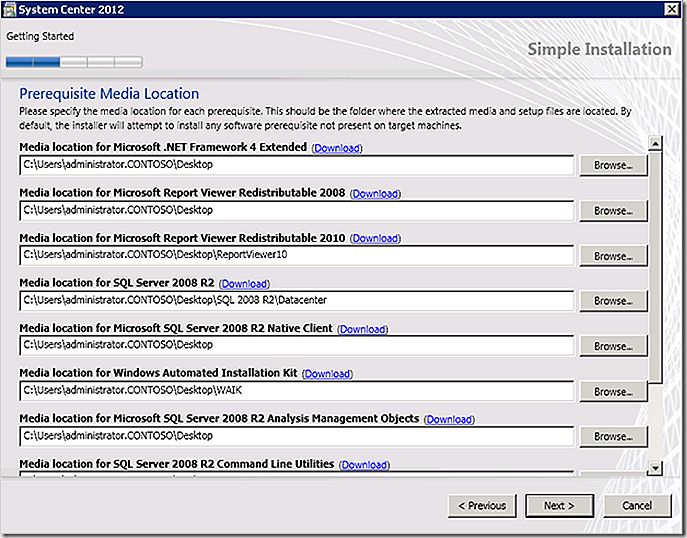
Task: Click the vertical scrollbar thumb
Action: 655,267
